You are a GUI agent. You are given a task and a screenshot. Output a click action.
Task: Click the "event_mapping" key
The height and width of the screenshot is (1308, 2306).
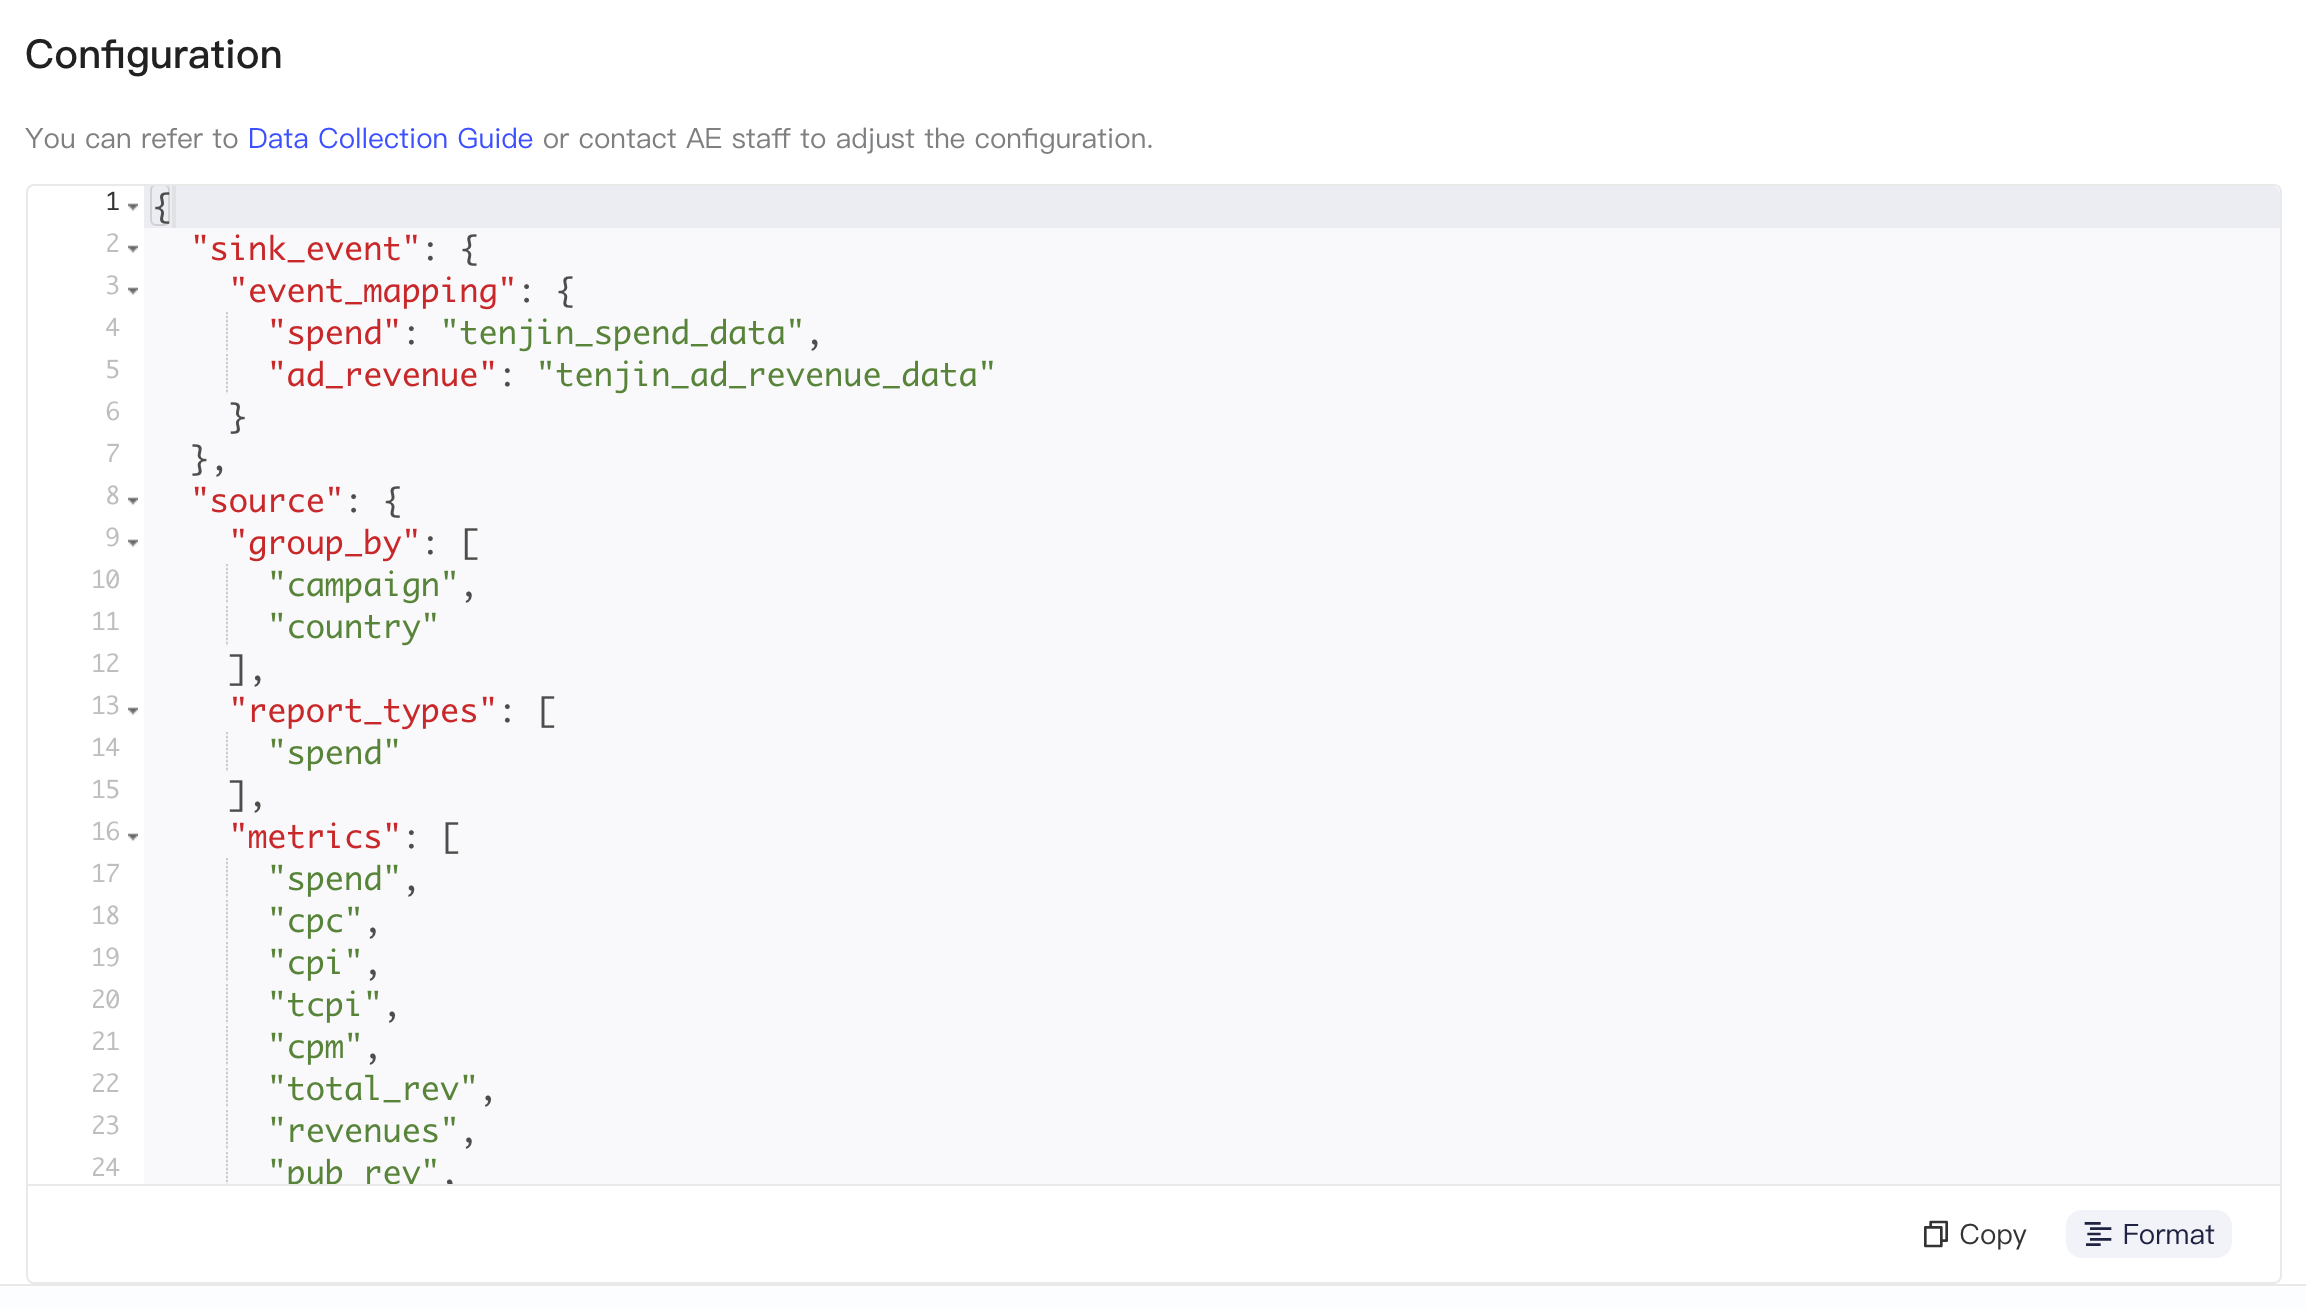pos(373,290)
